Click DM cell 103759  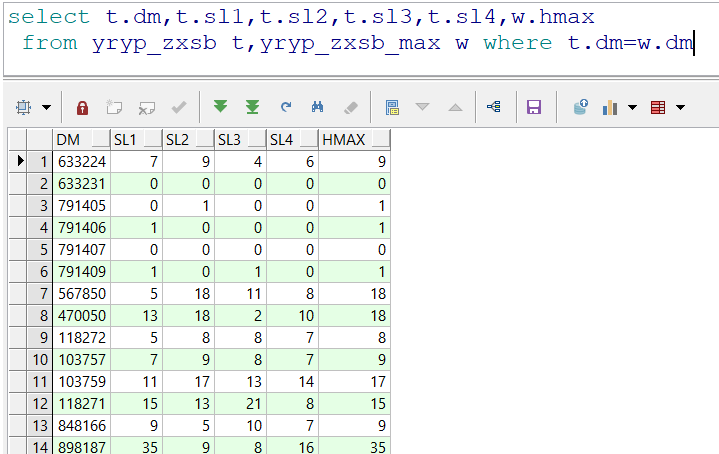(x=82, y=382)
